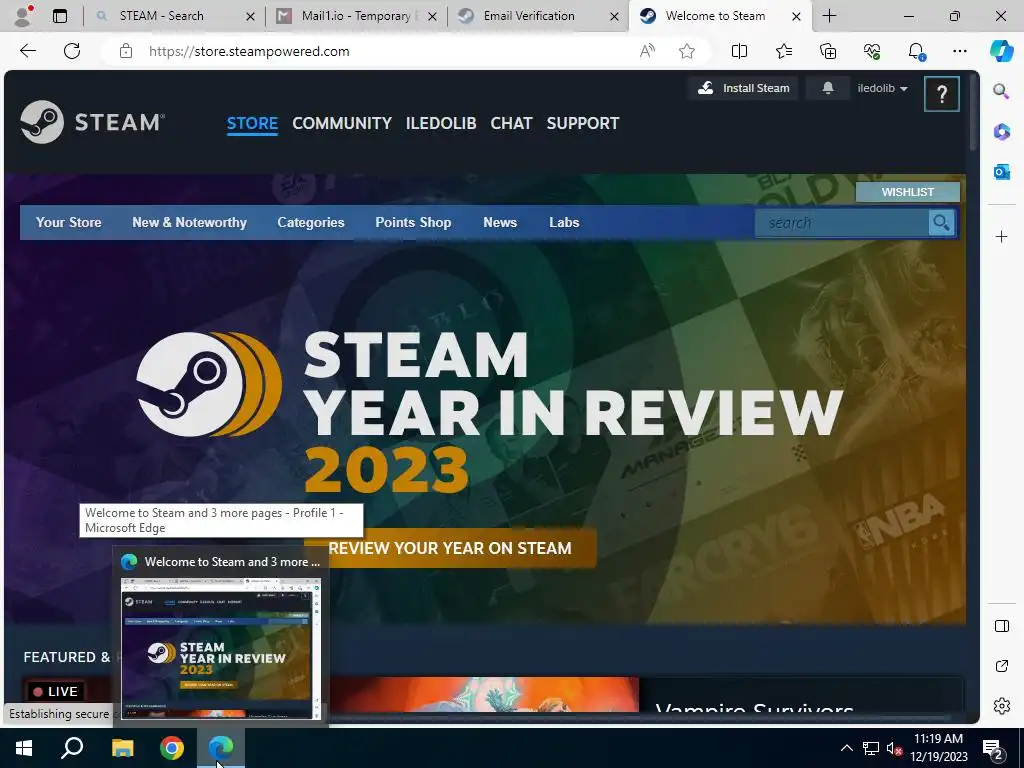The image size is (1024, 768).
Task: Launch Google Chrome from taskbar
Action: [x=172, y=748]
